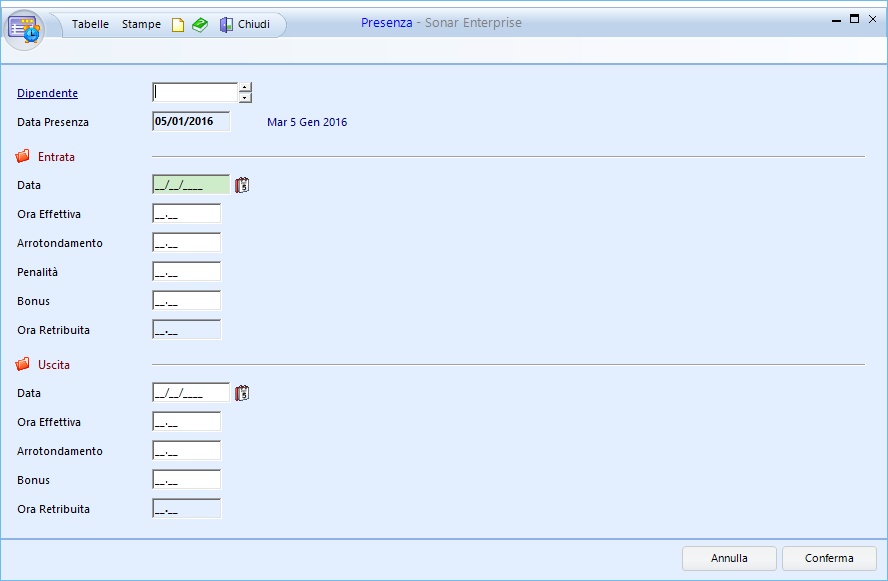888x581 pixels.
Task: Select the Uscita Bonus time field
Action: (x=186, y=480)
